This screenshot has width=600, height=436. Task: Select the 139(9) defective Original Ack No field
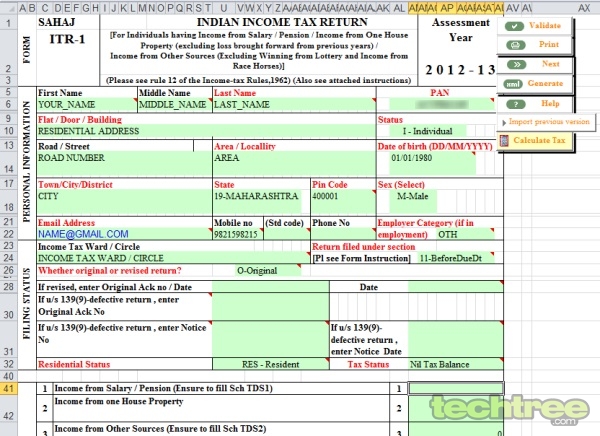point(271,307)
